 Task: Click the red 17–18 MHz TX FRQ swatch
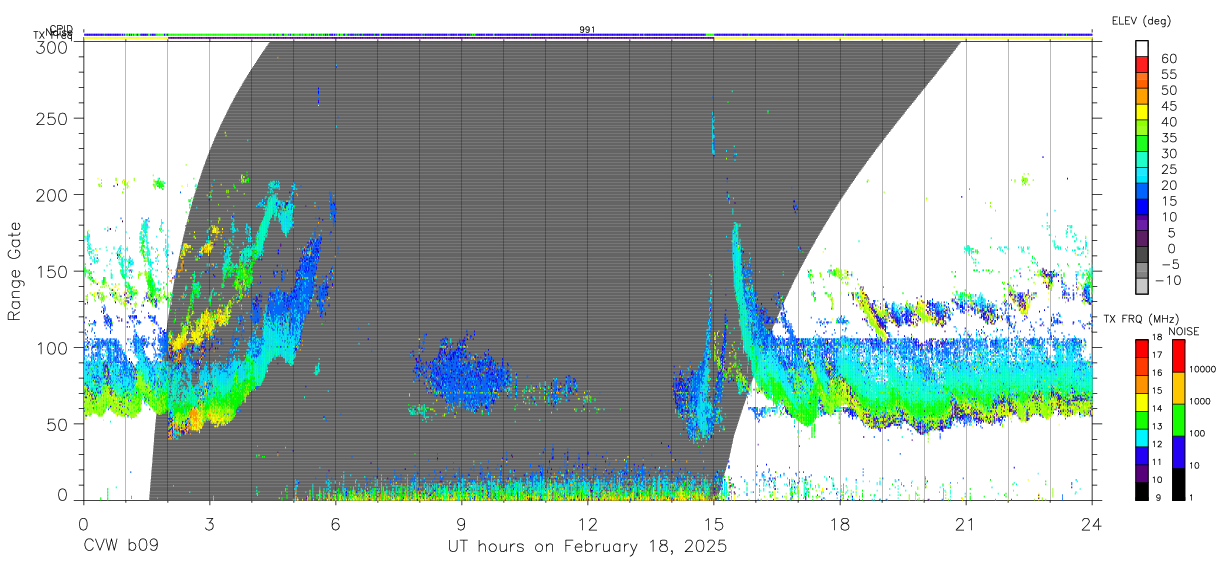click(1142, 348)
